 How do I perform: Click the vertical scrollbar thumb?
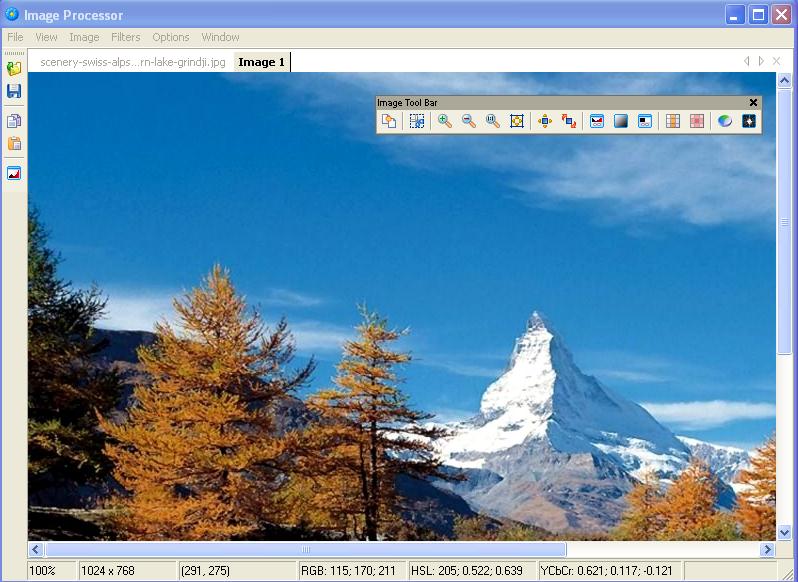784,221
